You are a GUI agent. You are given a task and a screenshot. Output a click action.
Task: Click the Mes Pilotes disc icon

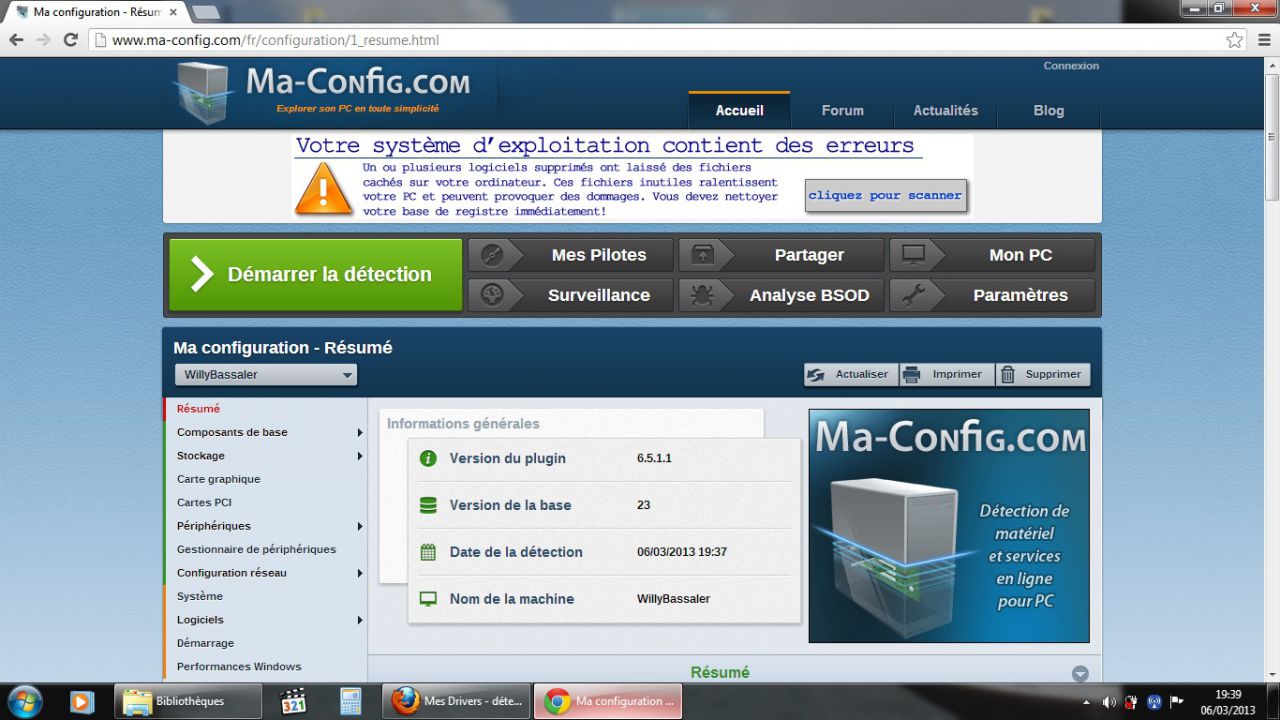click(x=491, y=255)
